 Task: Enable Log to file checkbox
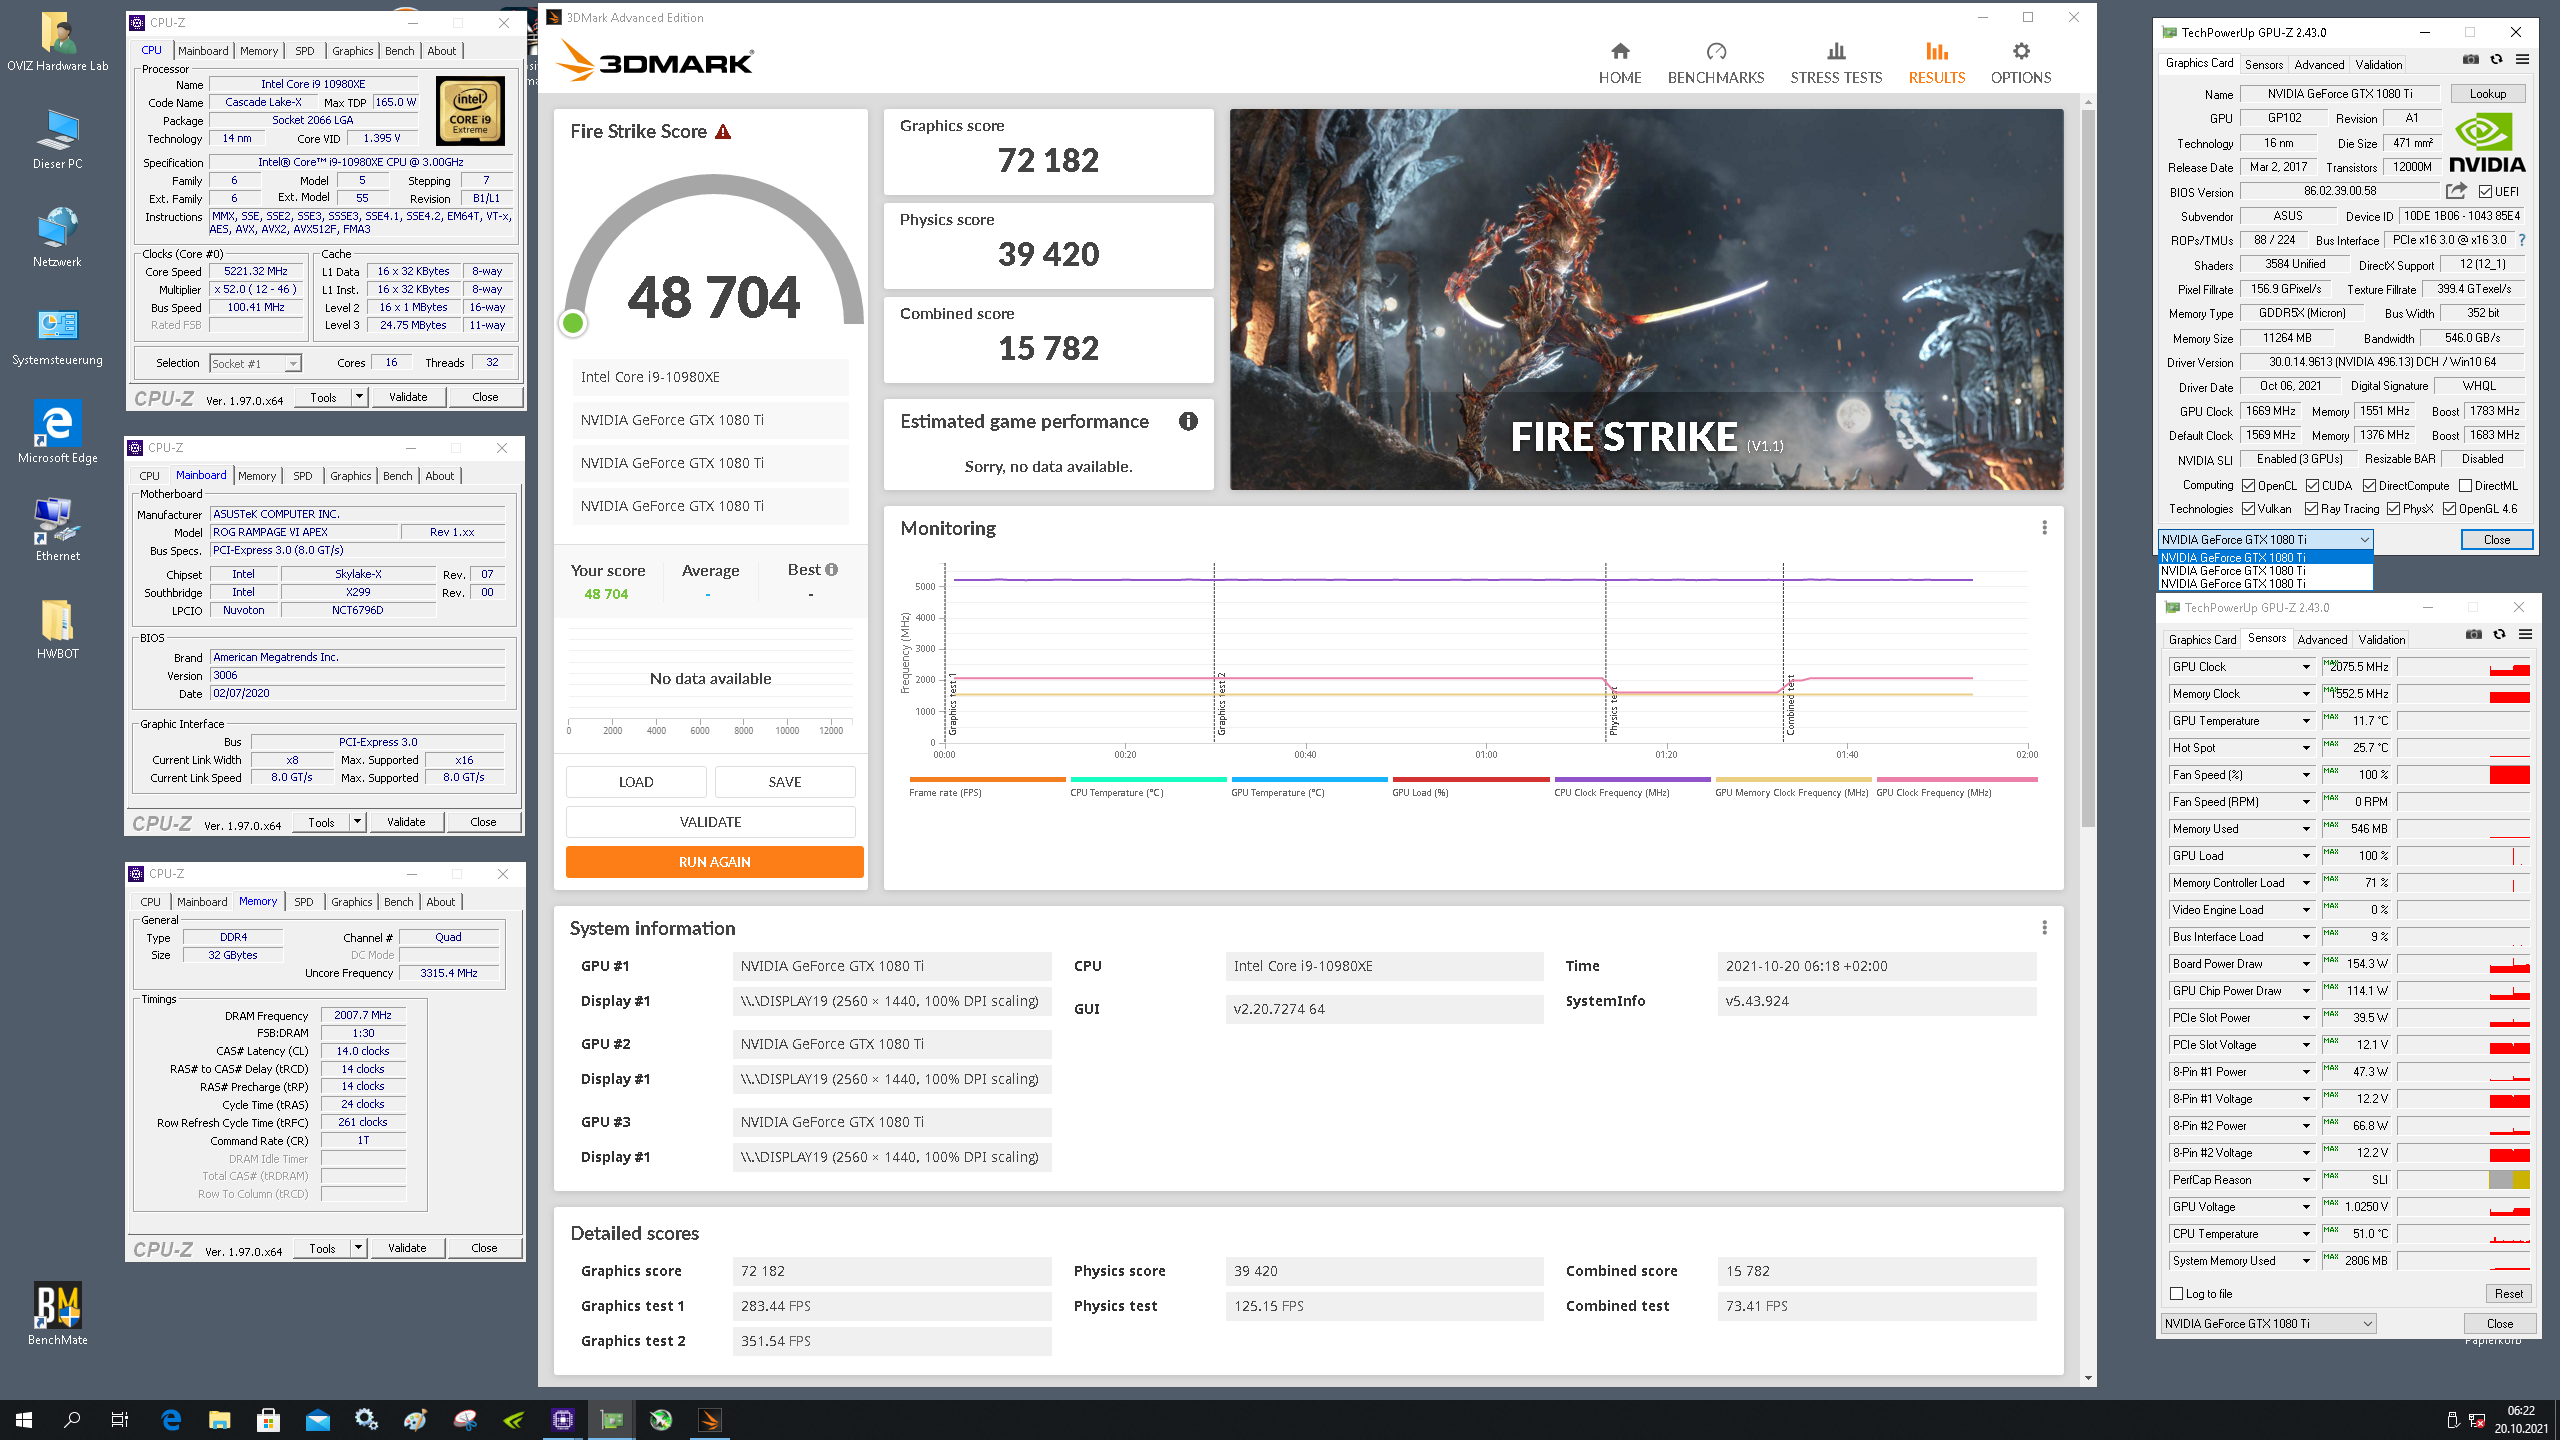pyautogui.click(x=2176, y=1294)
